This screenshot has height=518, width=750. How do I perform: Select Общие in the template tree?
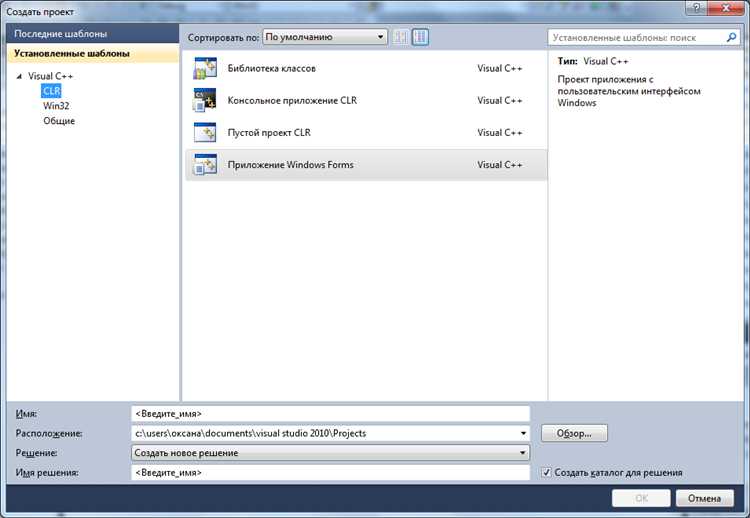[x=59, y=121]
